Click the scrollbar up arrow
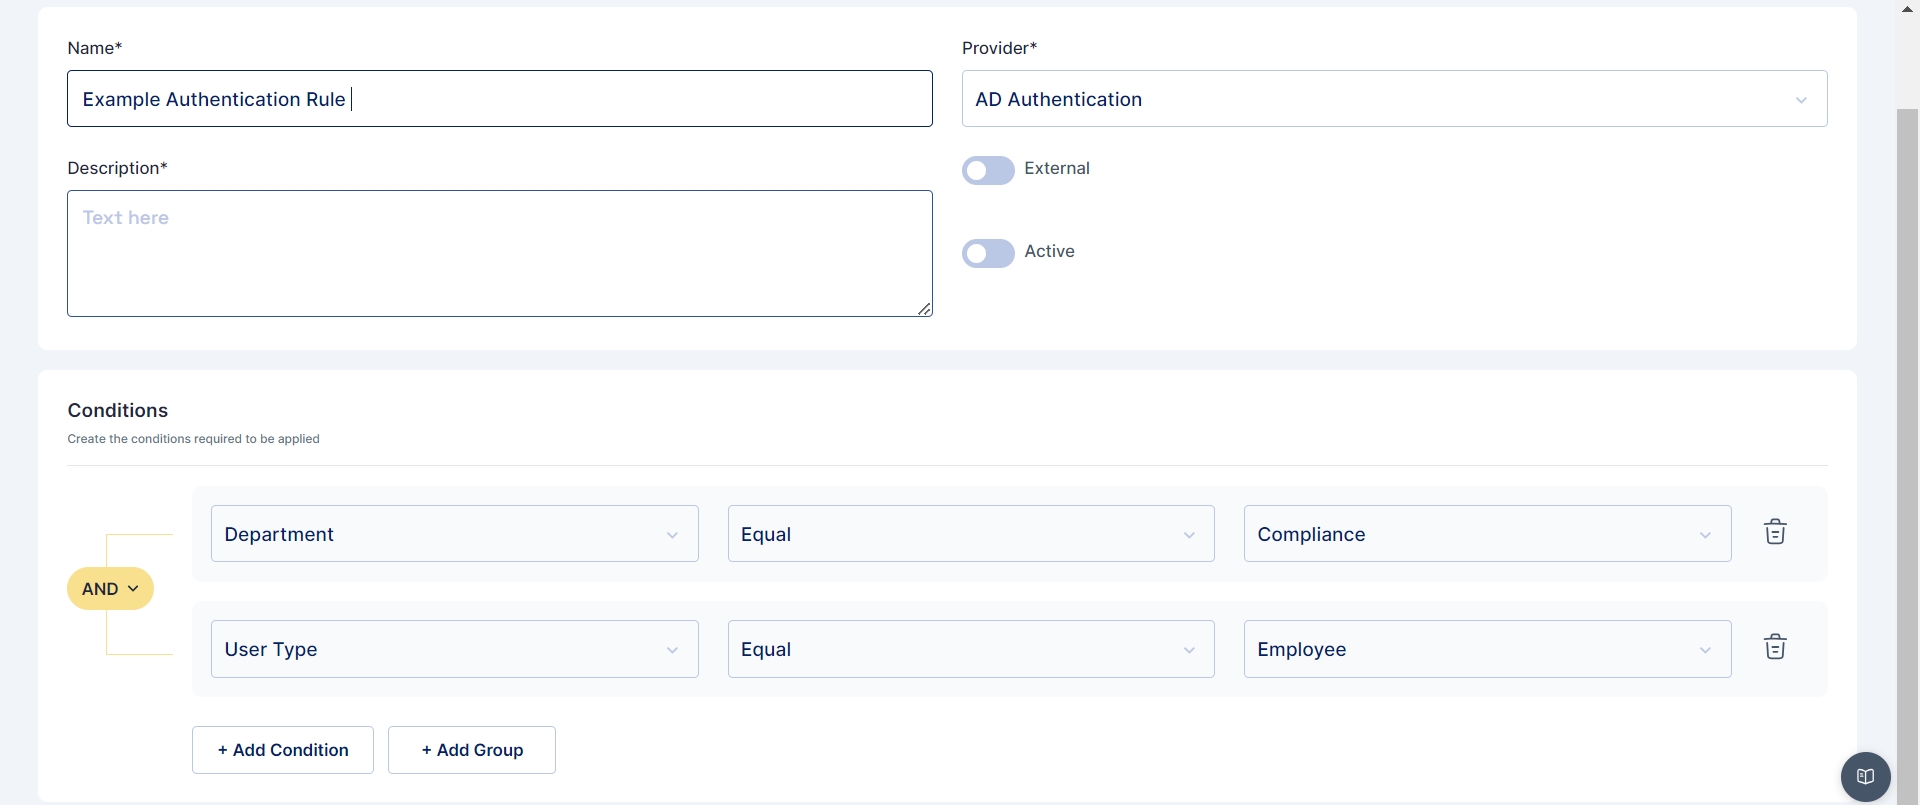 pos(1907,9)
